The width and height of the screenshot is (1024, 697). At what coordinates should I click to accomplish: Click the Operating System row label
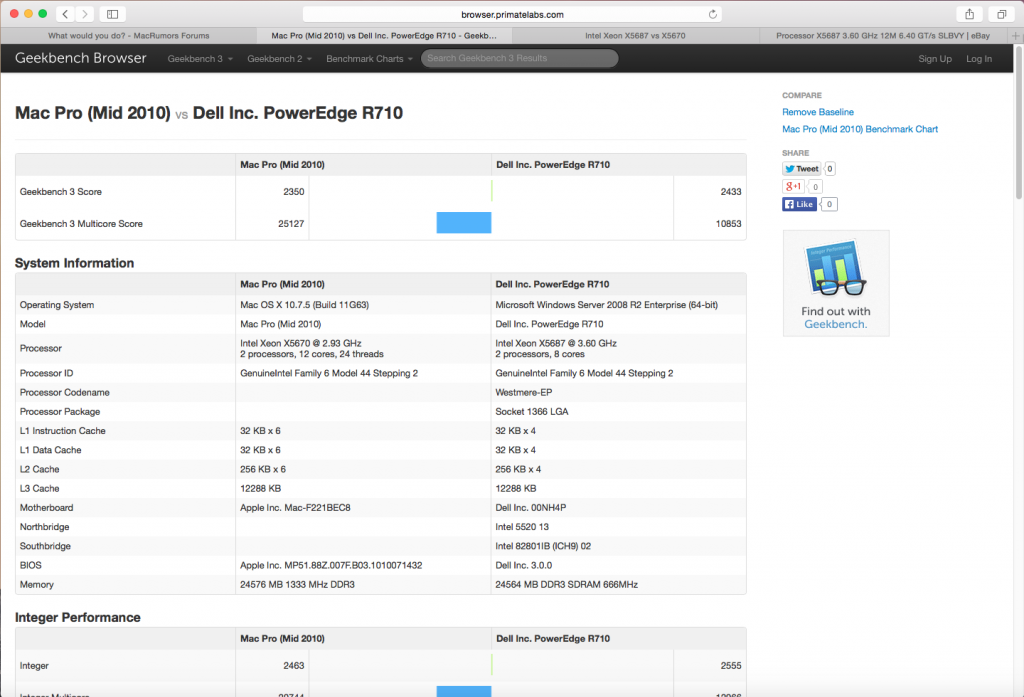57,305
